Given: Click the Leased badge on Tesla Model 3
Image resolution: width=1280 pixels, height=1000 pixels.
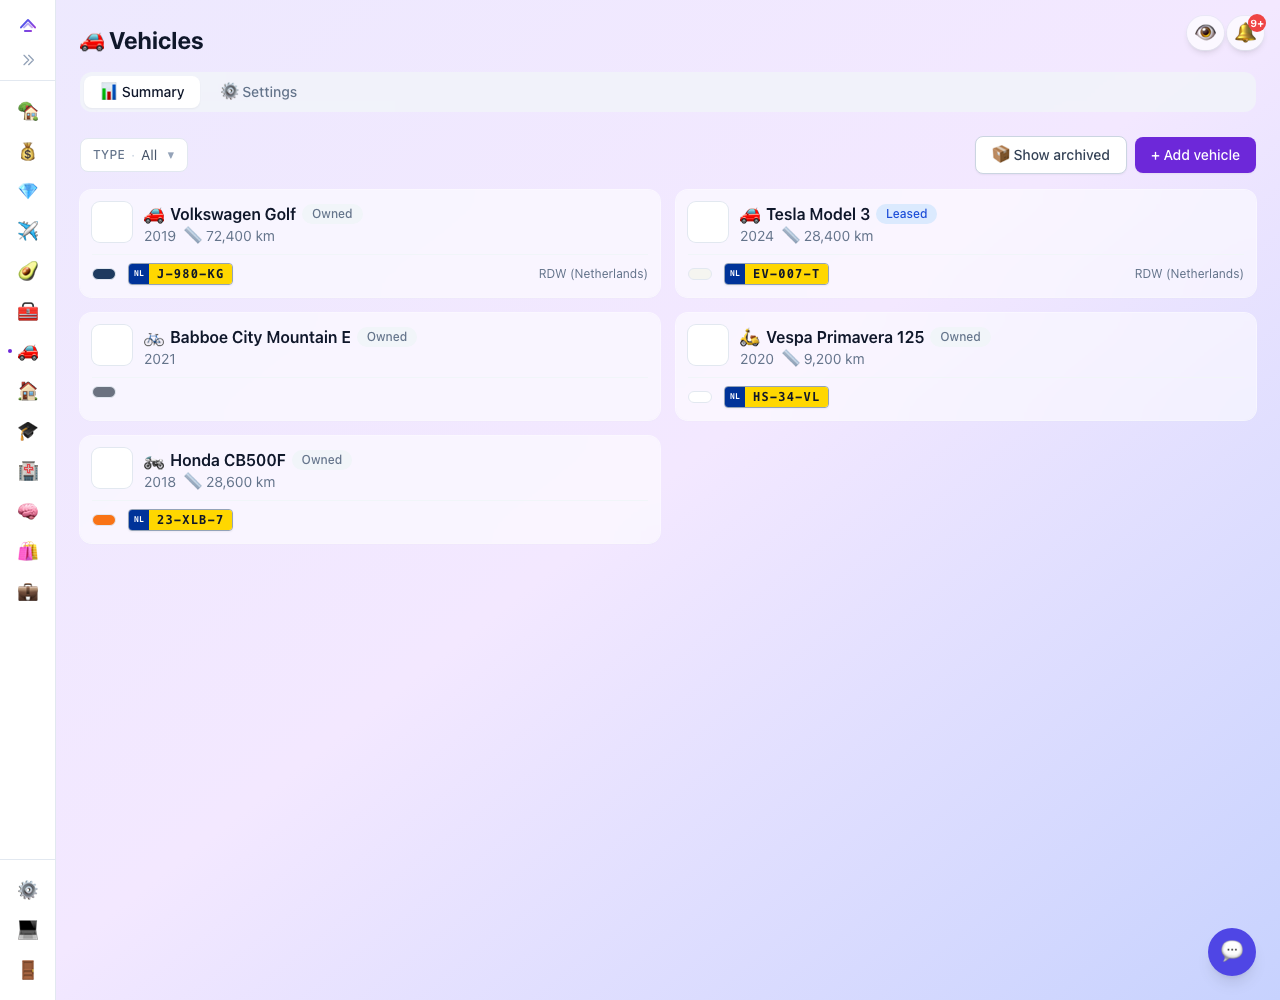Looking at the screenshot, I should pyautogui.click(x=906, y=214).
